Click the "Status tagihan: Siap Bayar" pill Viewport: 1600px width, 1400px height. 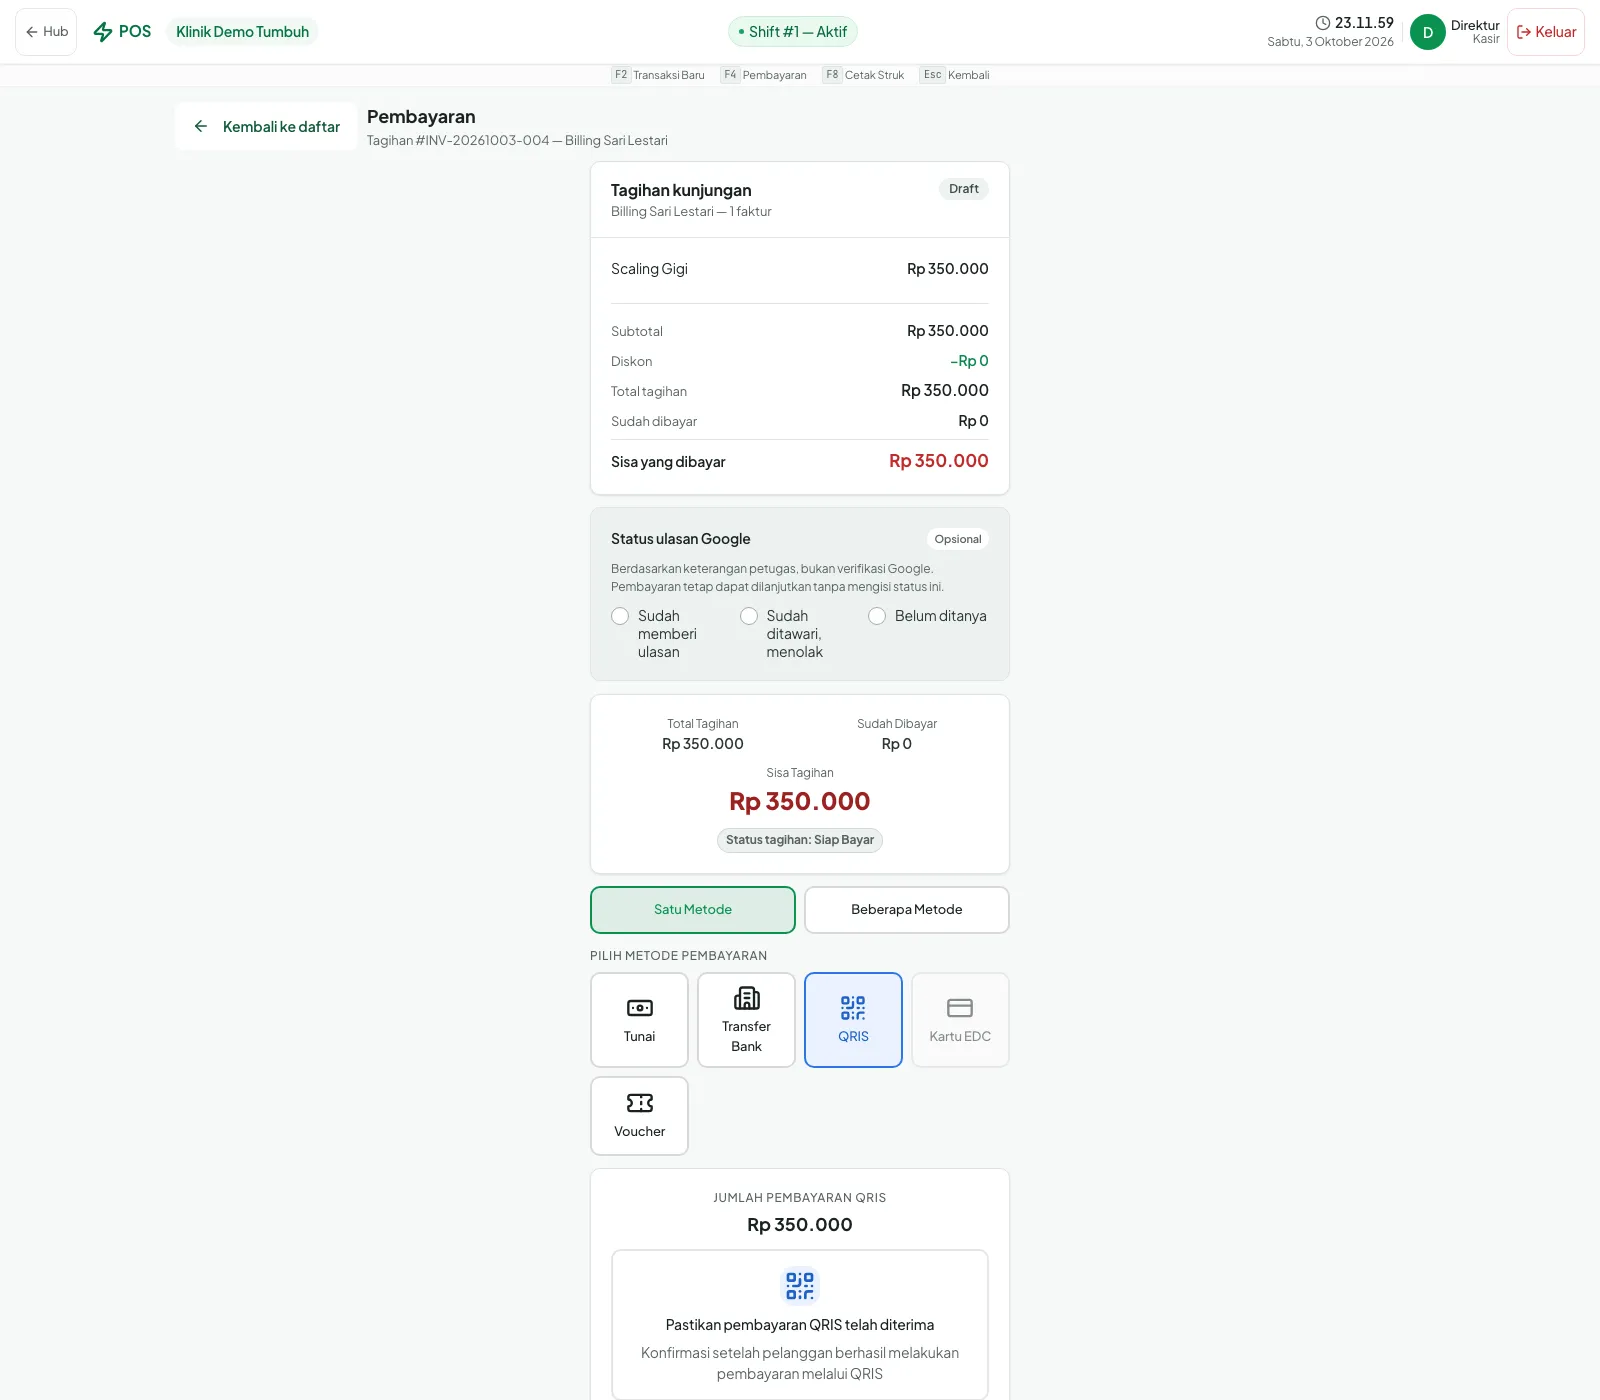800,840
